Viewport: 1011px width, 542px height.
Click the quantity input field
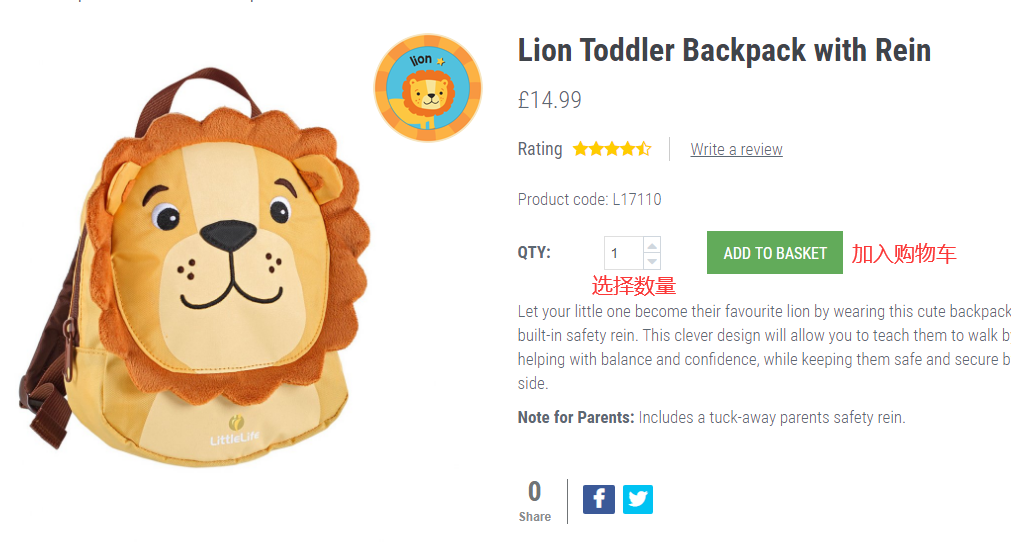(x=622, y=253)
